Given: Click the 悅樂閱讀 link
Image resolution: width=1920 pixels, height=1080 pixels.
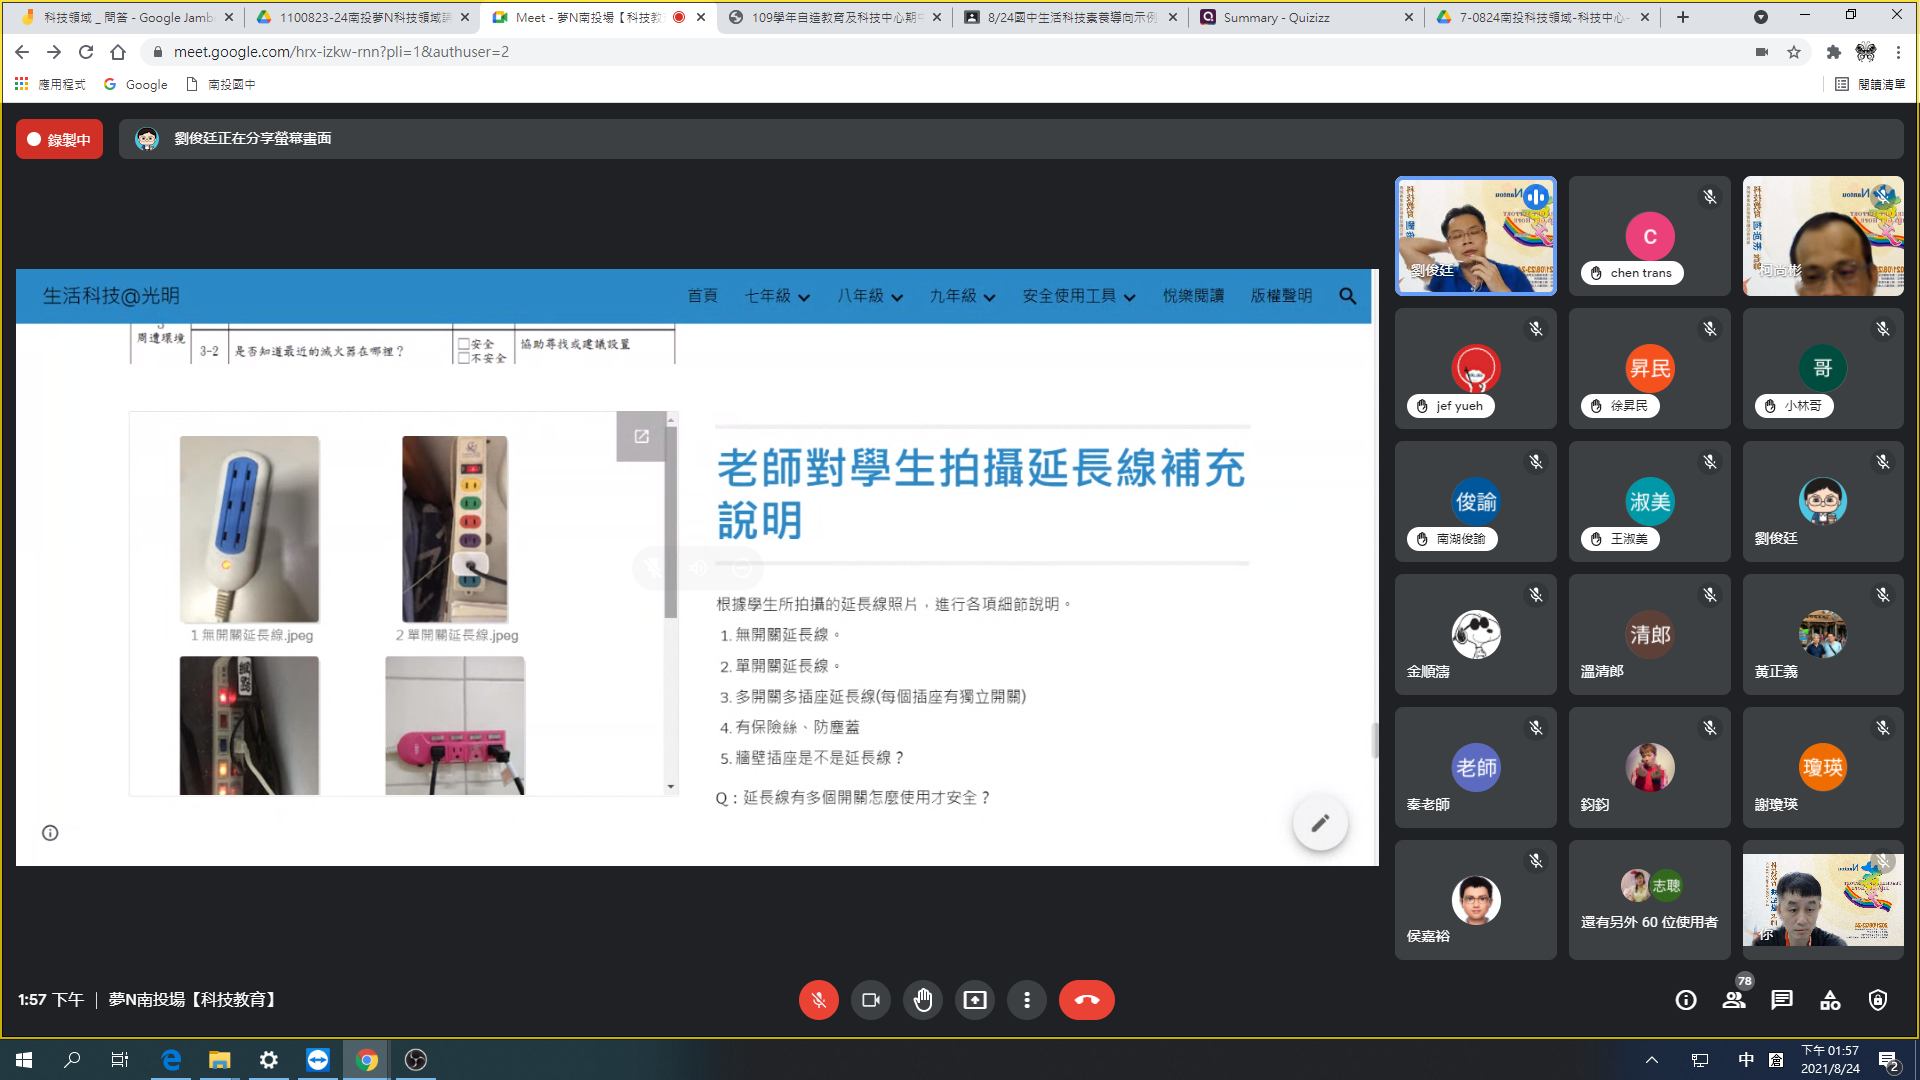Looking at the screenshot, I should coord(1193,296).
